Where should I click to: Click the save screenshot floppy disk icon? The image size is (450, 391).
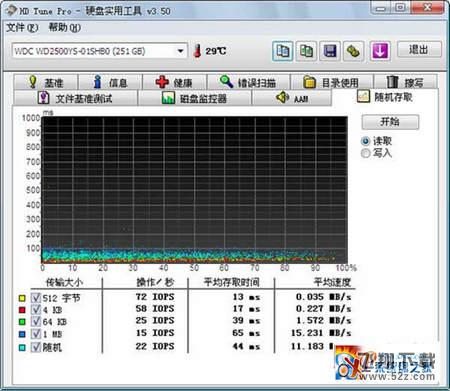[330, 51]
